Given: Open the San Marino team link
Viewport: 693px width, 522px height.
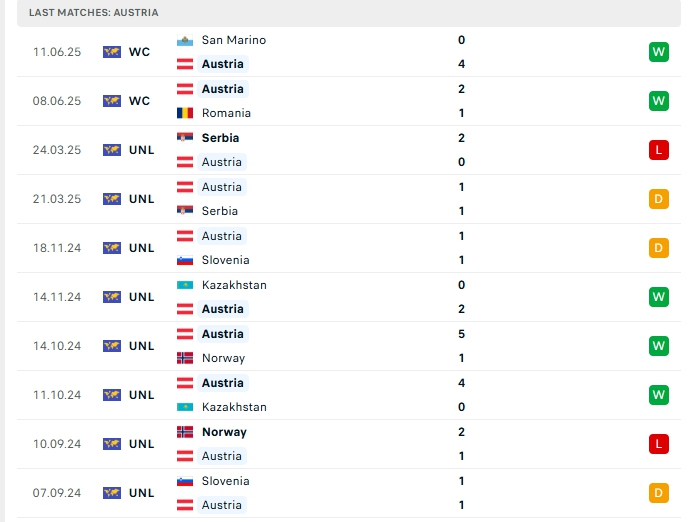Looking at the screenshot, I should (234, 40).
